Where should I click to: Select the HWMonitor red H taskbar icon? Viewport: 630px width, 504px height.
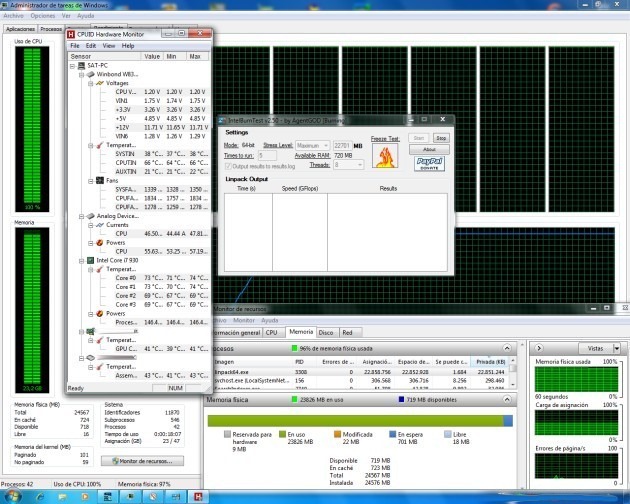point(198,497)
